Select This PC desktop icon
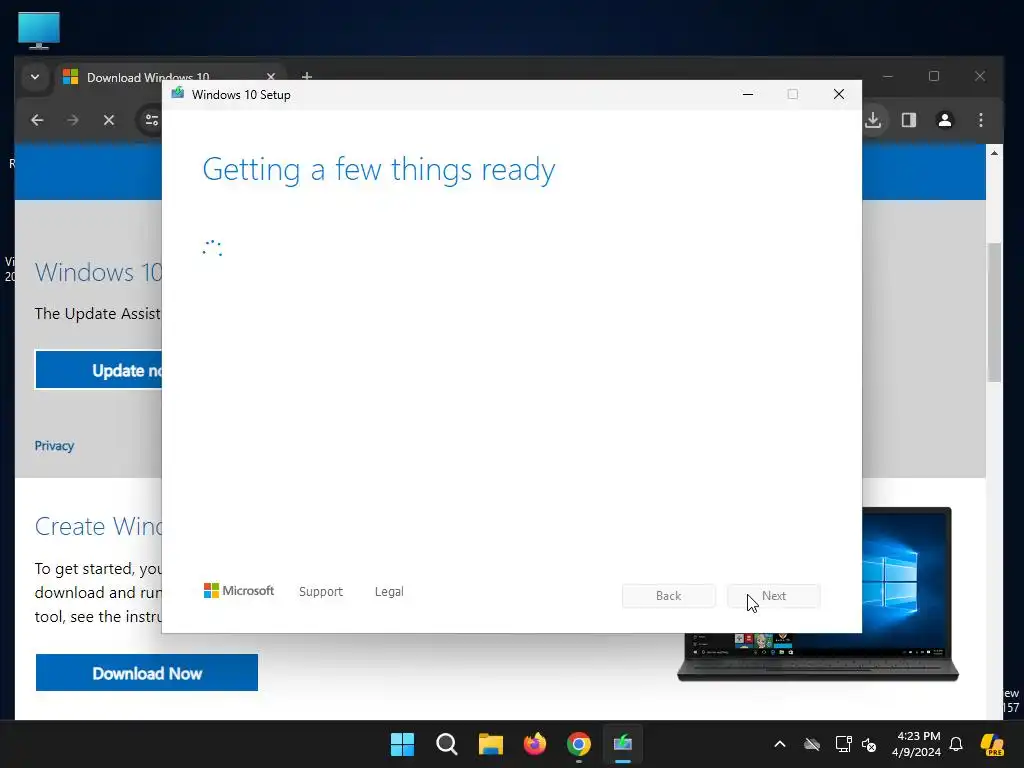1024x768 pixels. pyautogui.click(x=39, y=31)
